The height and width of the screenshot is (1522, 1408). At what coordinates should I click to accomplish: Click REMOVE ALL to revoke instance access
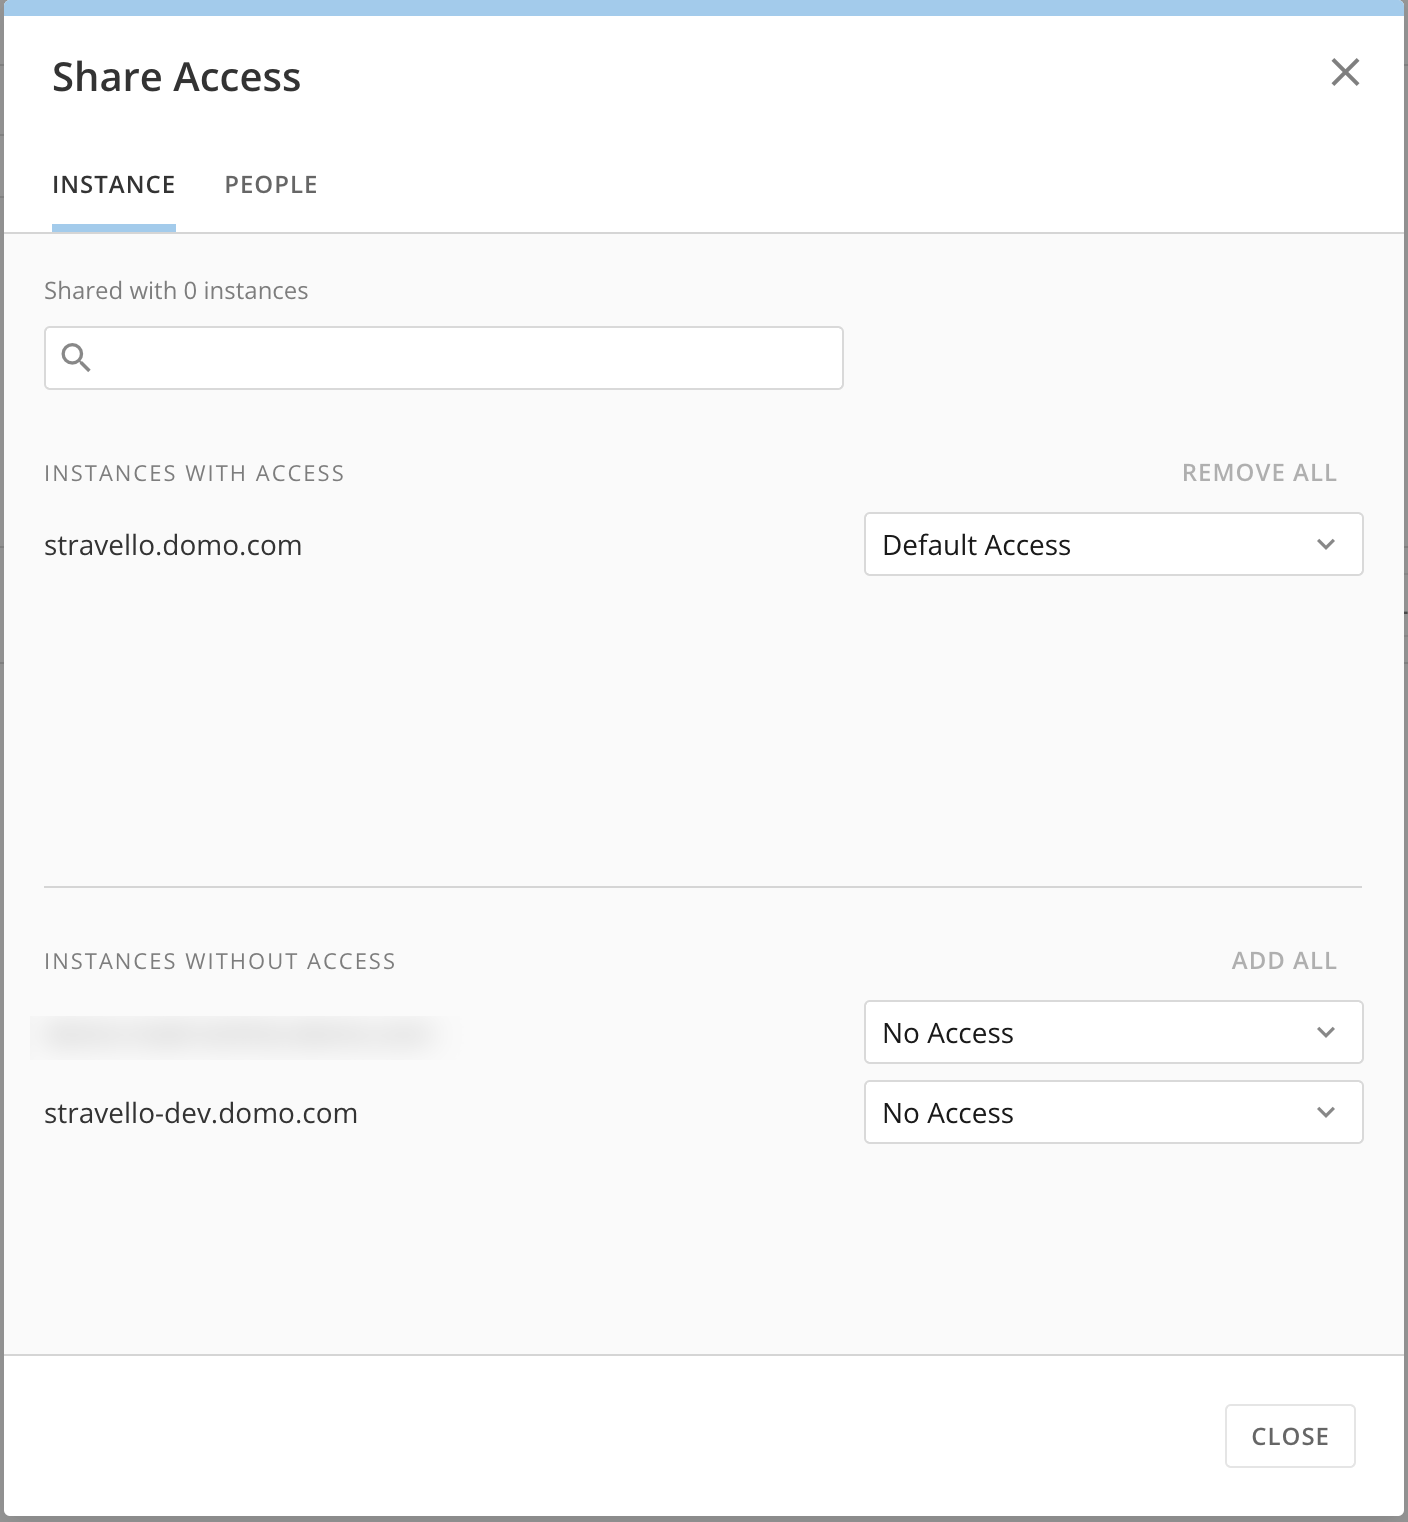(x=1259, y=473)
